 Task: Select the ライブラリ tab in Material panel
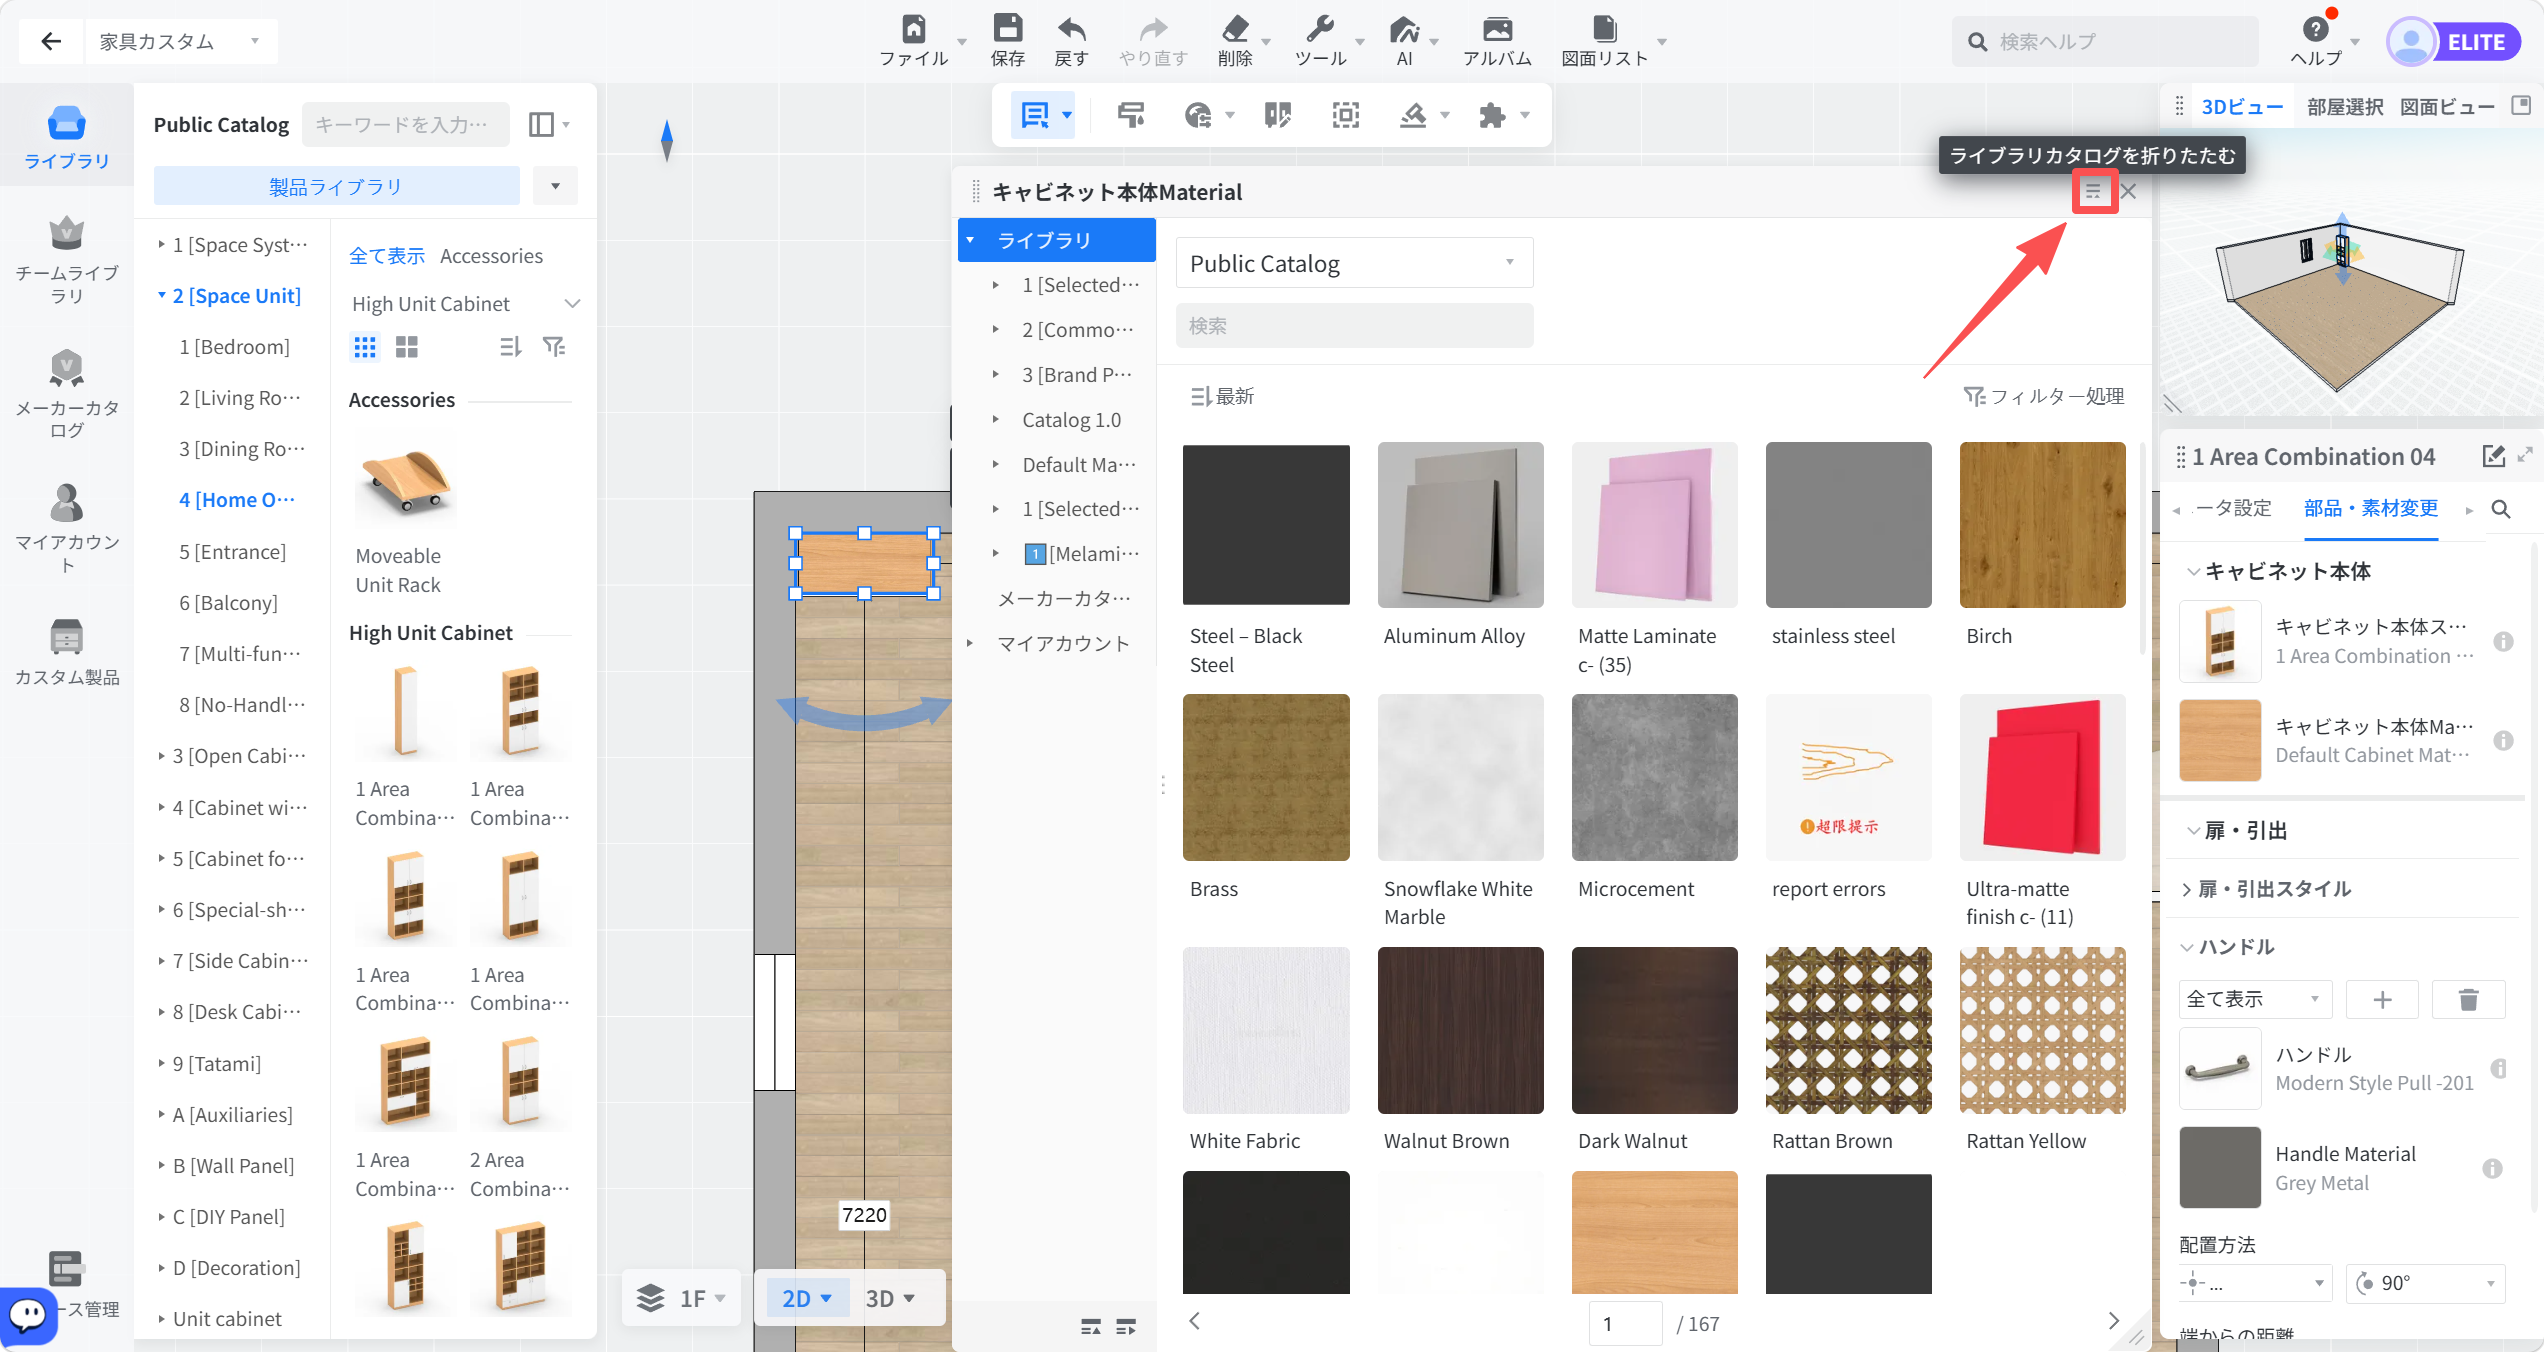(x=1056, y=240)
